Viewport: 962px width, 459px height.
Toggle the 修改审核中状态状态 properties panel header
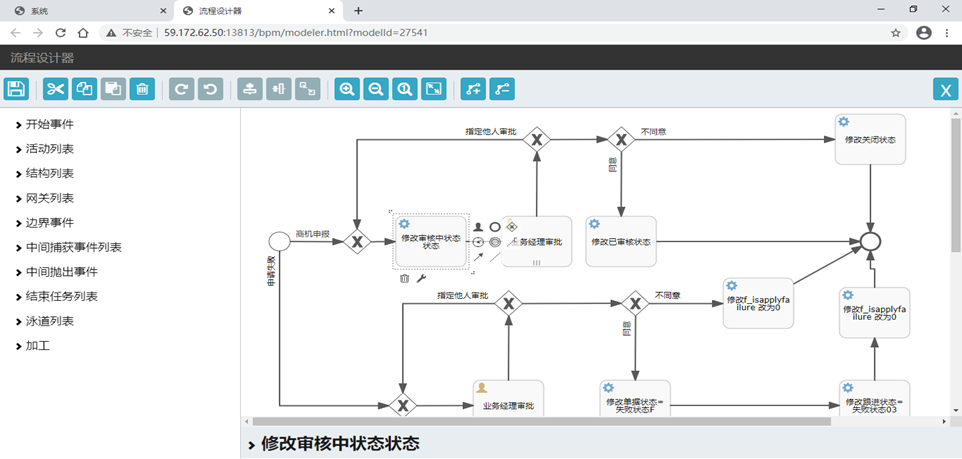pos(340,443)
